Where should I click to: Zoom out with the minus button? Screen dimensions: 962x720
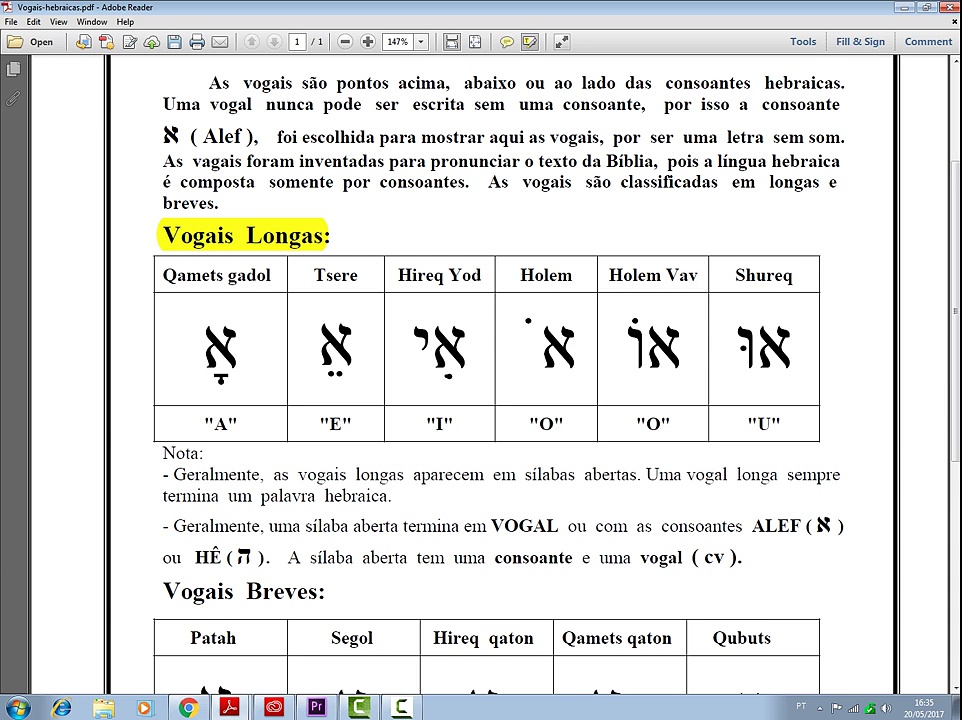tap(345, 42)
